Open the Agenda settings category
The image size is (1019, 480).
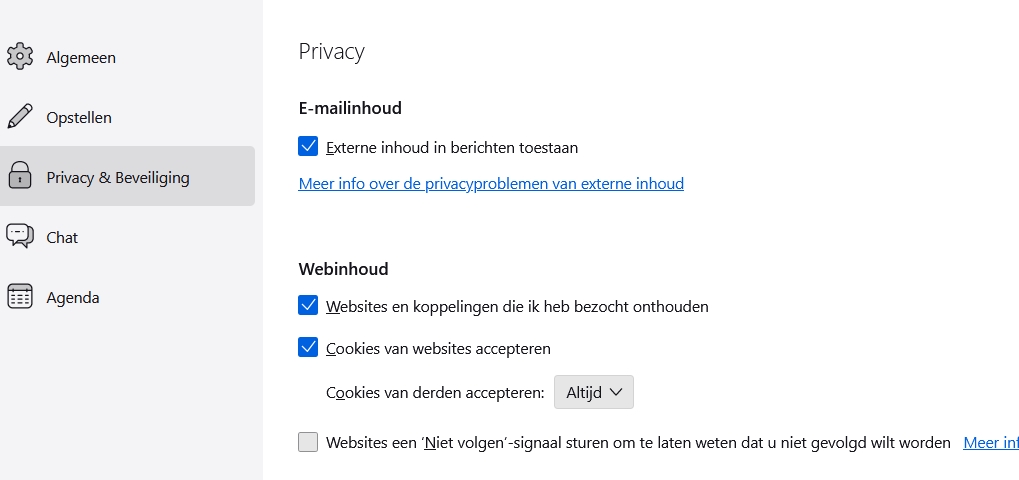click(x=73, y=298)
